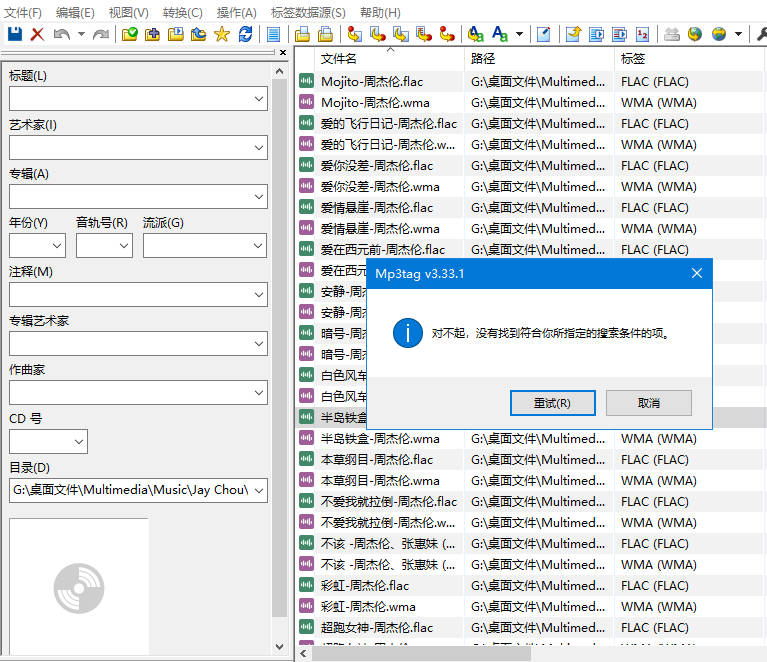Click the yellow star favorites icon
767x662 pixels.
[221, 34]
